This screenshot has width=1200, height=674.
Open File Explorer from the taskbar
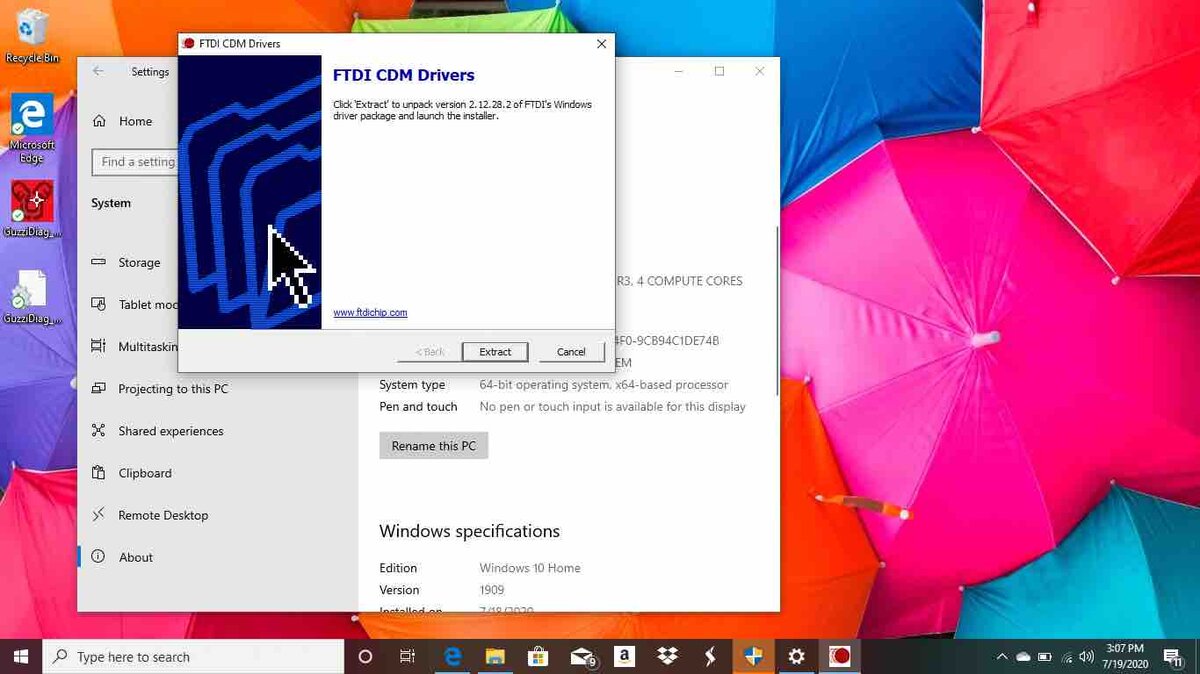click(x=495, y=657)
